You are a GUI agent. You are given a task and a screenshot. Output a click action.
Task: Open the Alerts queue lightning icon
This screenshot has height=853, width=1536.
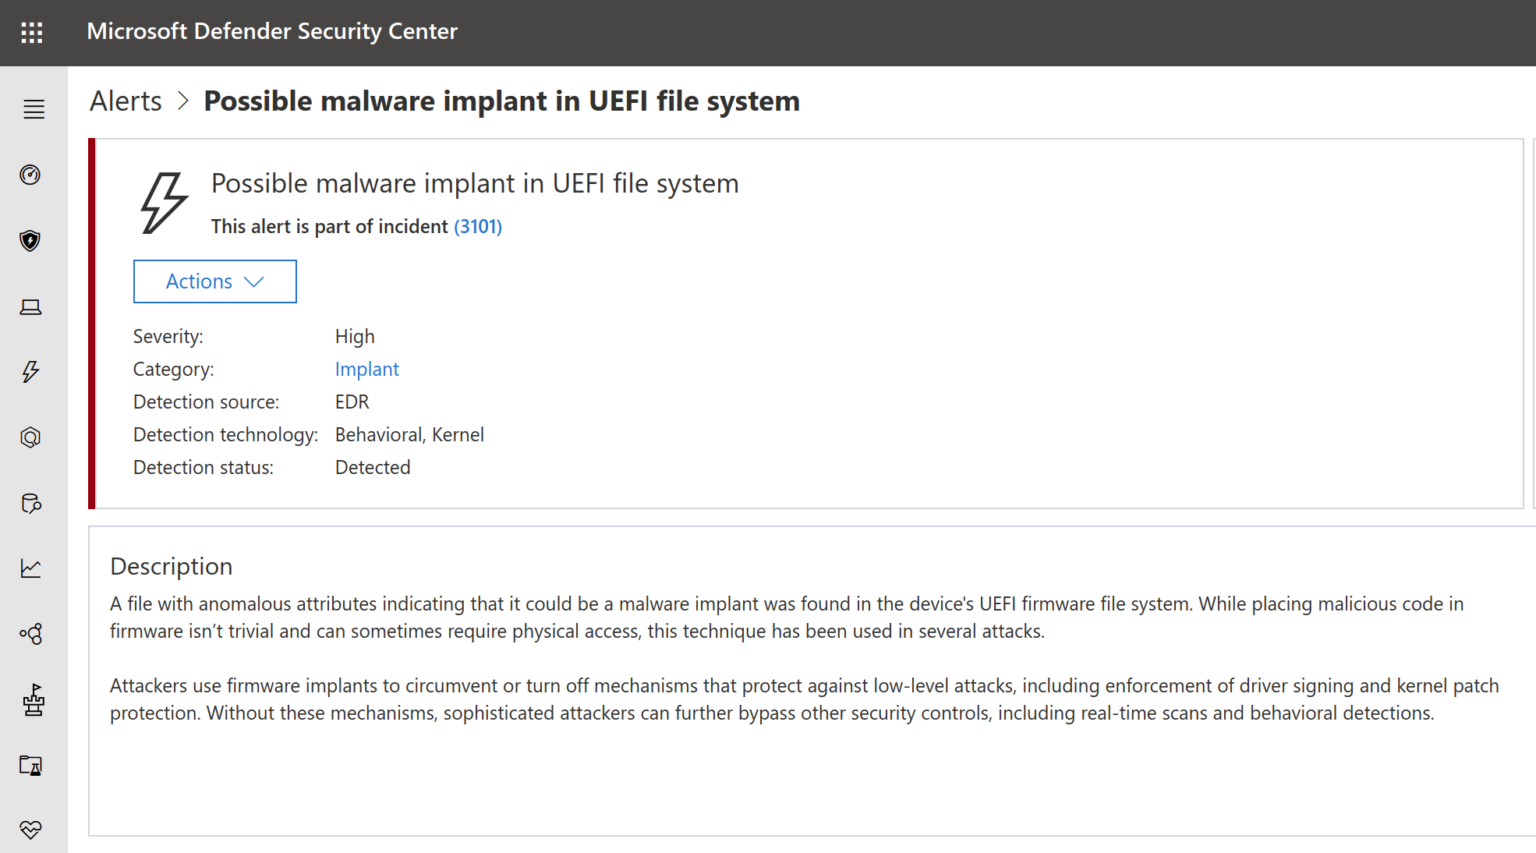pos(30,372)
